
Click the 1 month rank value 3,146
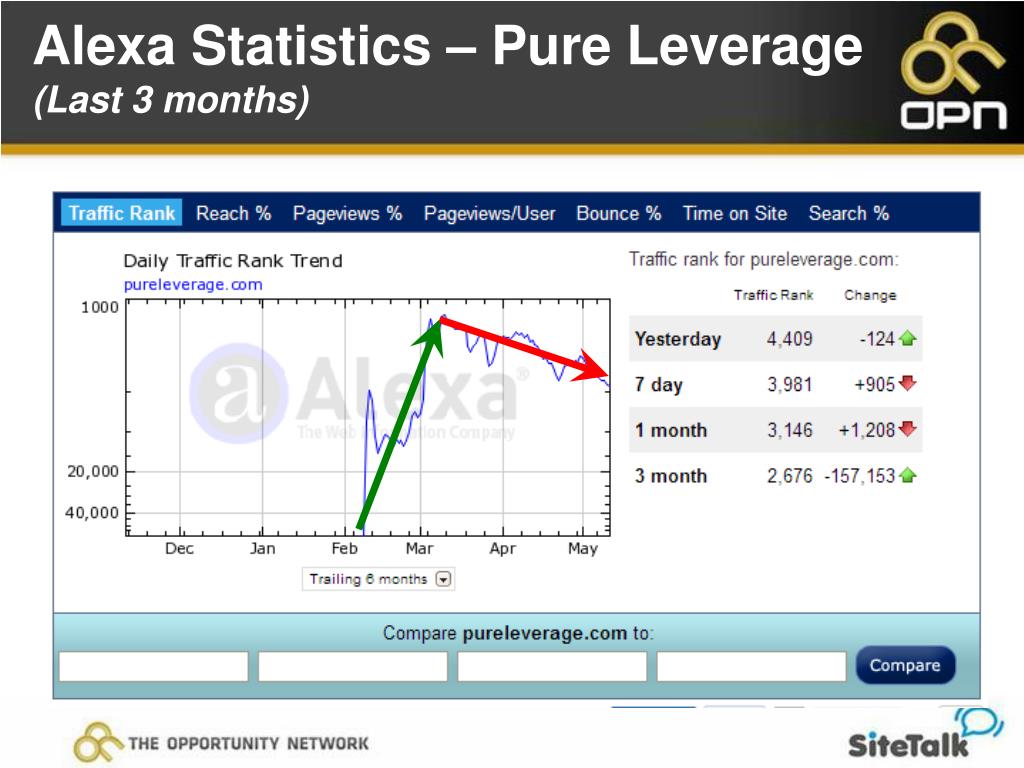(790, 430)
